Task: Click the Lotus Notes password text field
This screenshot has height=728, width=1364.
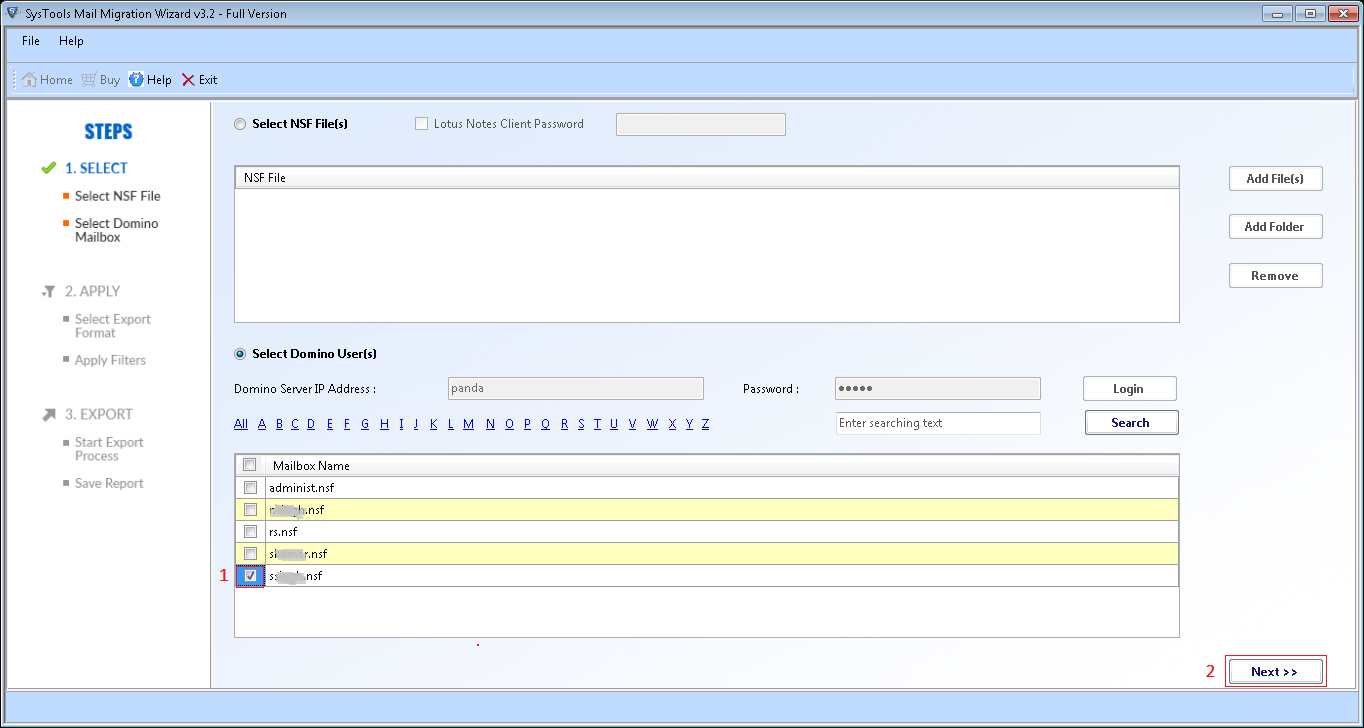Action: tap(701, 124)
